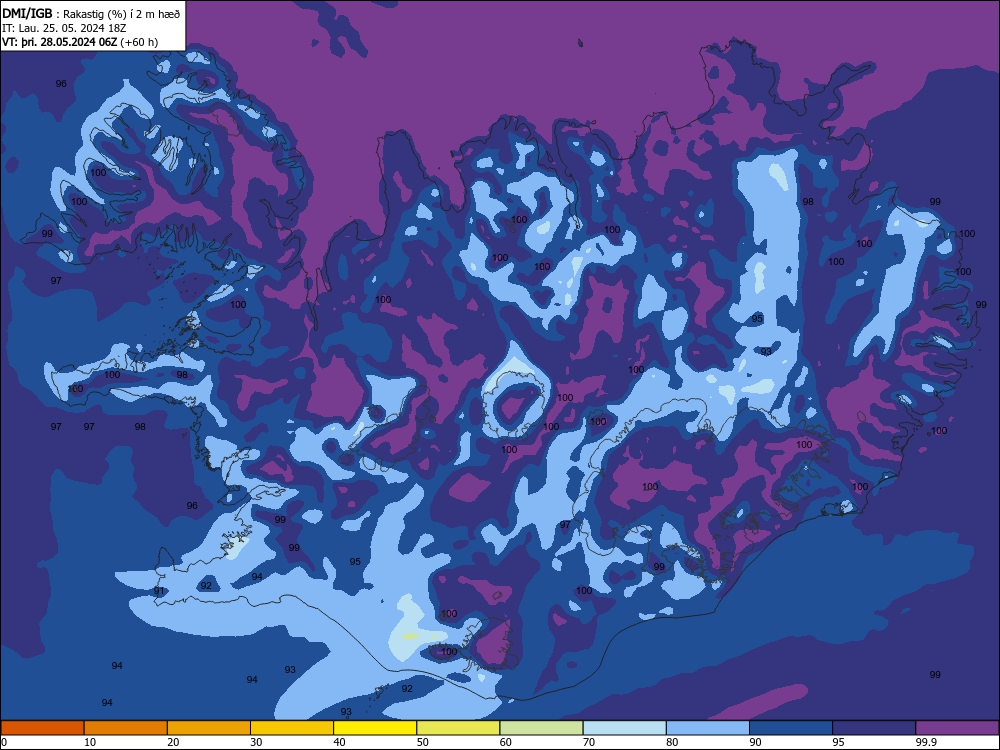This screenshot has width=1000, height=750.
Task: Click the legend tick label '90'
Action: pos(755,742)
